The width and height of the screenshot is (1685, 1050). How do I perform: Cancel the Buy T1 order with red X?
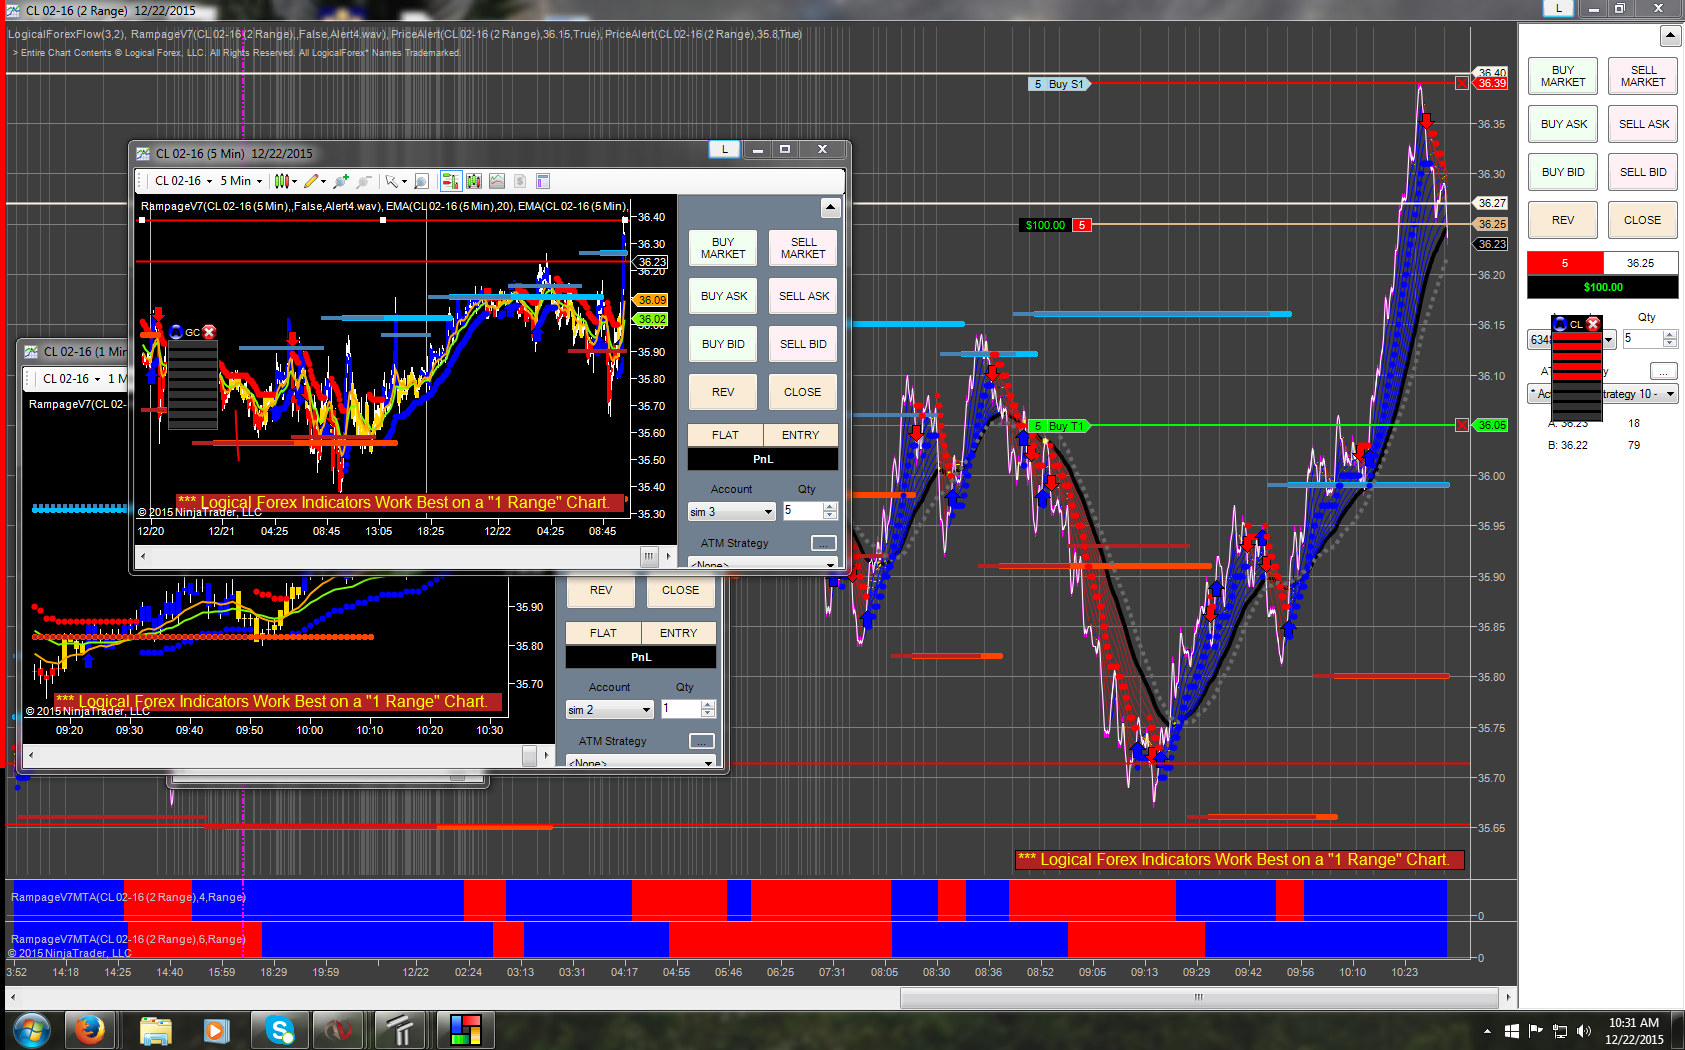[1462, 425]
